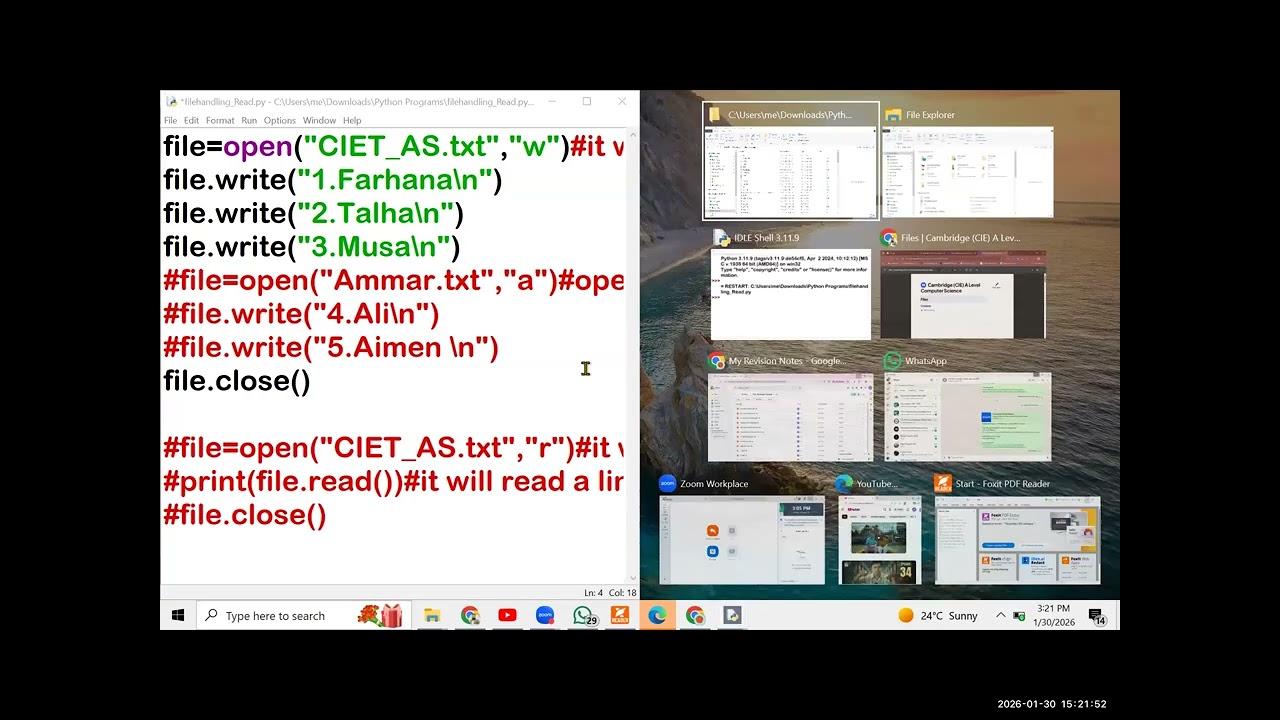Open the Window menu in IDLE editor
Viewport: 1280px width, 720px height.
point(320,120)
